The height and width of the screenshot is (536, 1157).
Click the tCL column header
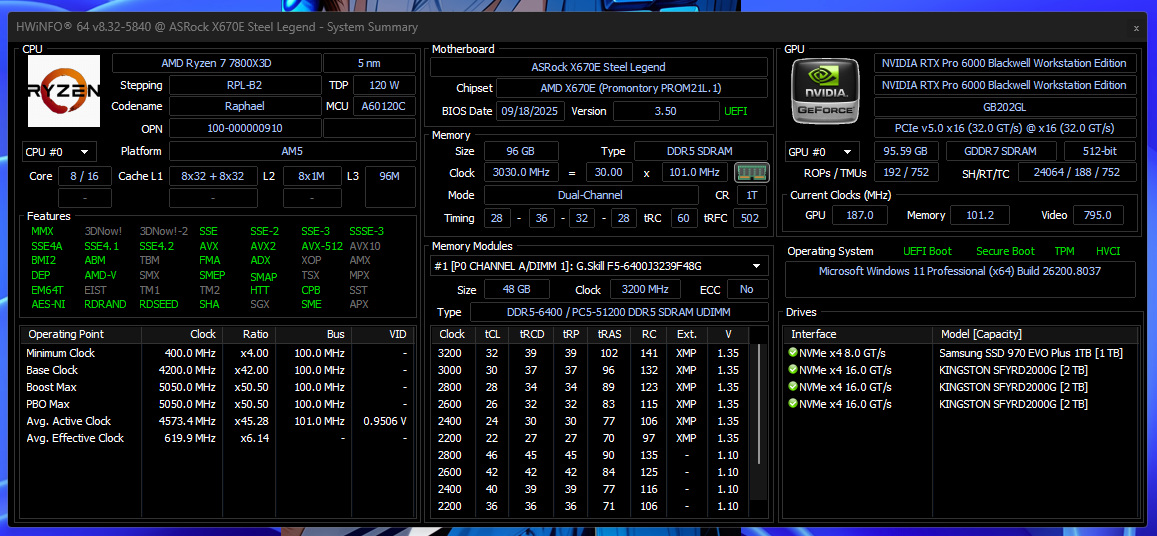492,334
